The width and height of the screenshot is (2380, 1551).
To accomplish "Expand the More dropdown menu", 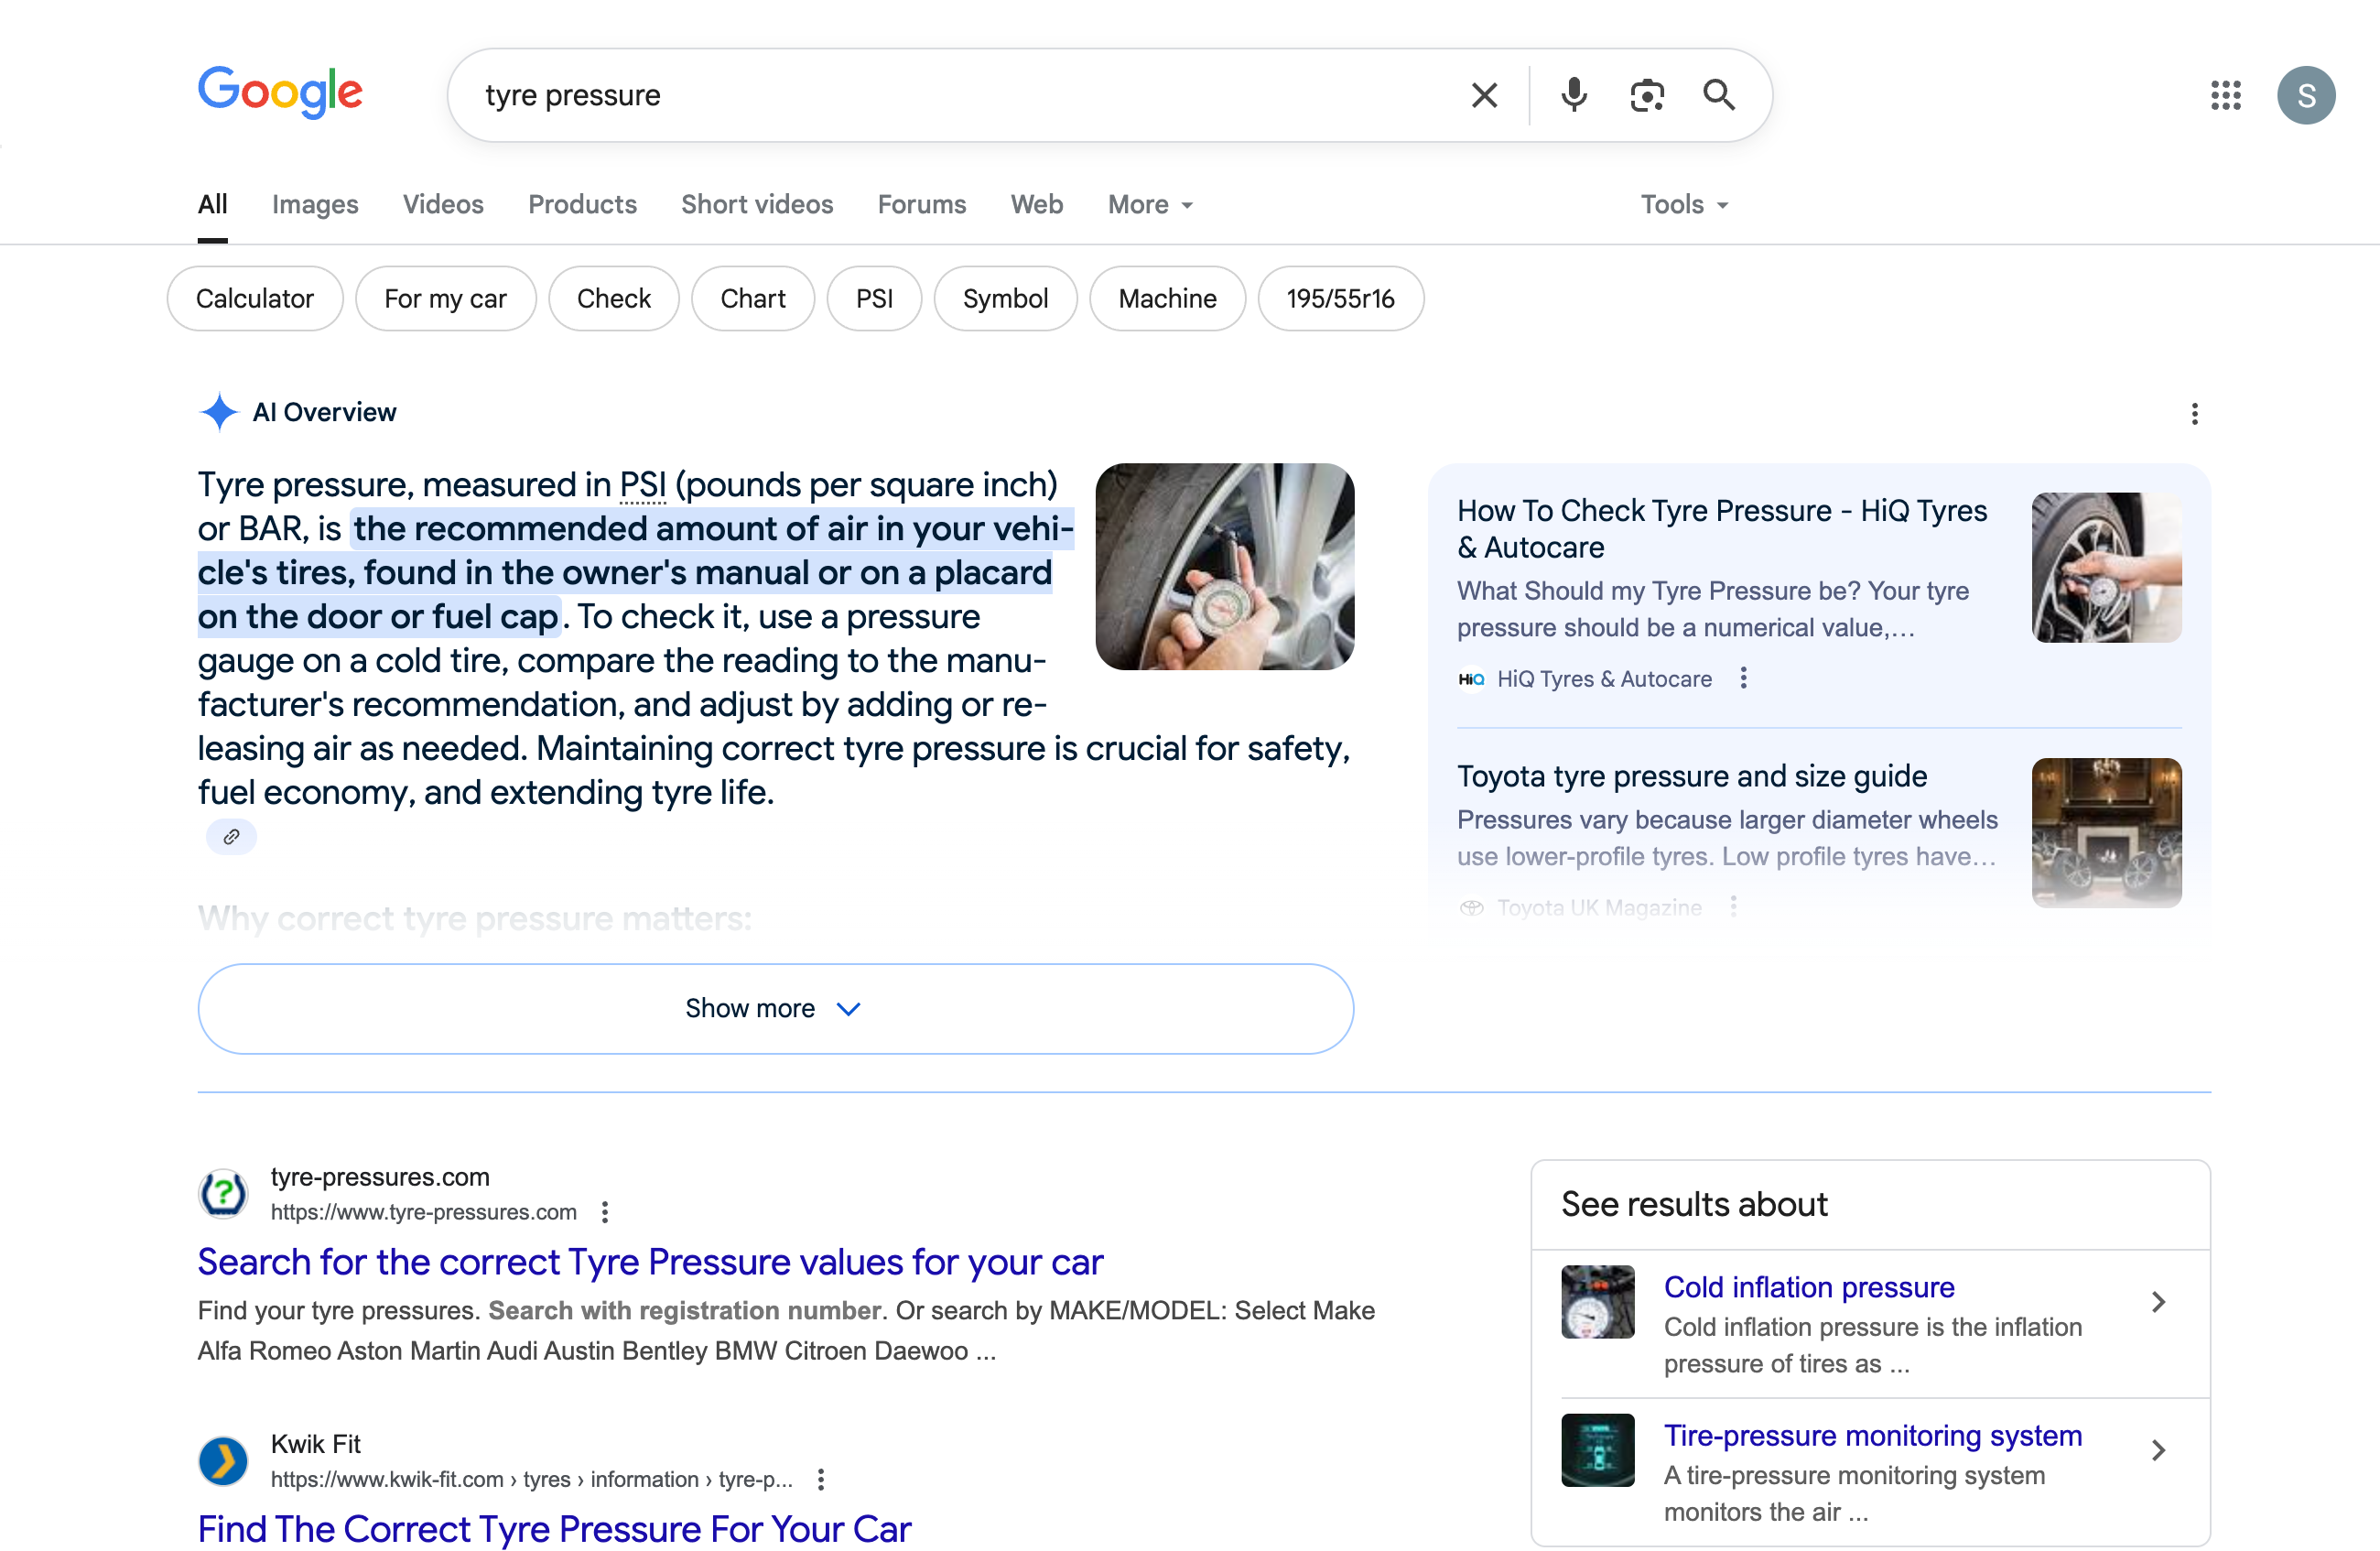I will click(1150, 204).
